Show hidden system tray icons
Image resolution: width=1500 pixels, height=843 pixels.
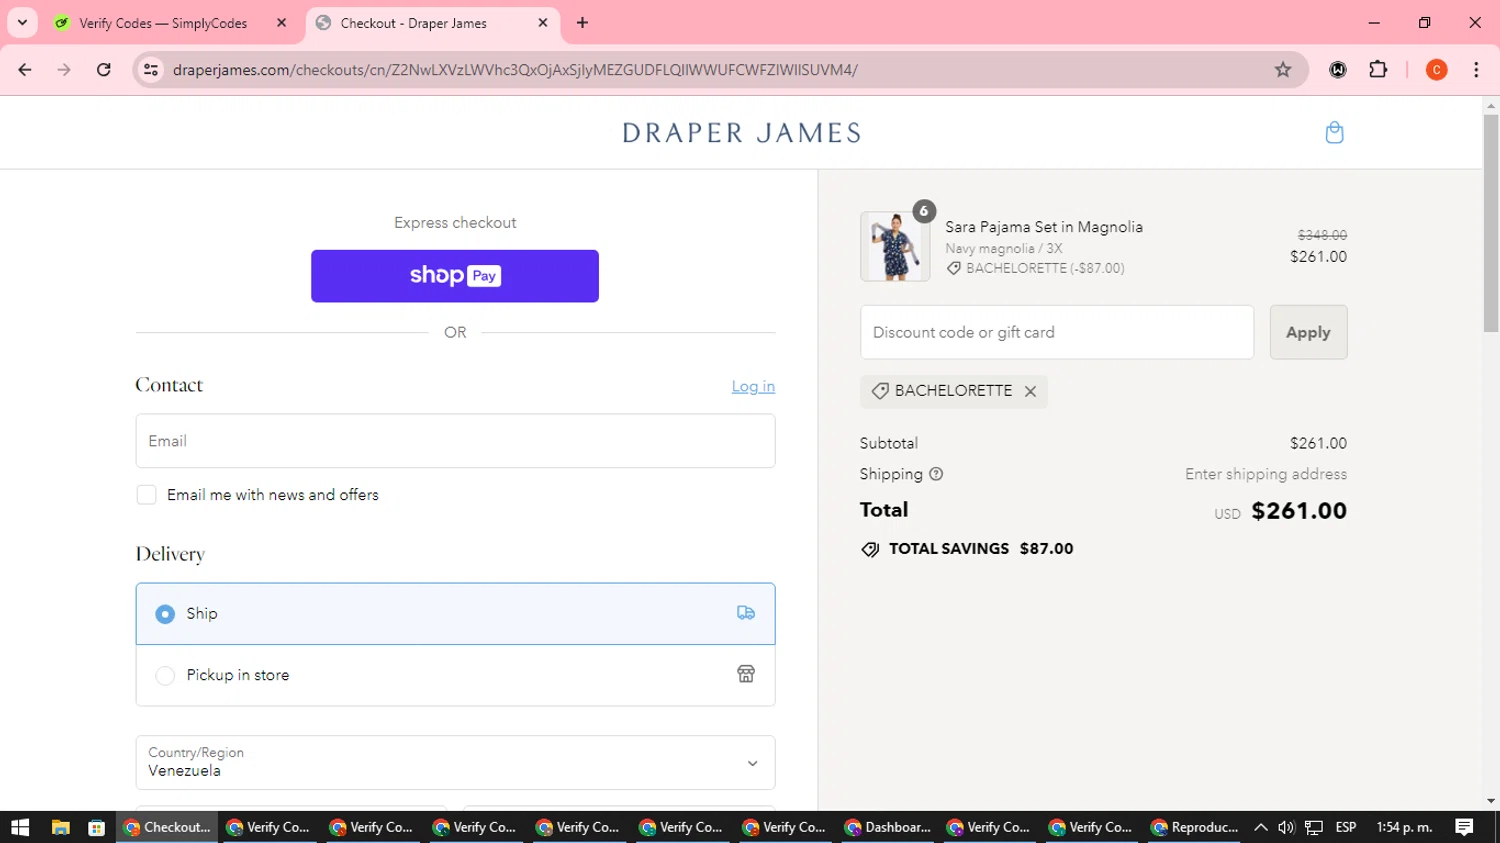pyautogui.click(x=1260, y=827)
